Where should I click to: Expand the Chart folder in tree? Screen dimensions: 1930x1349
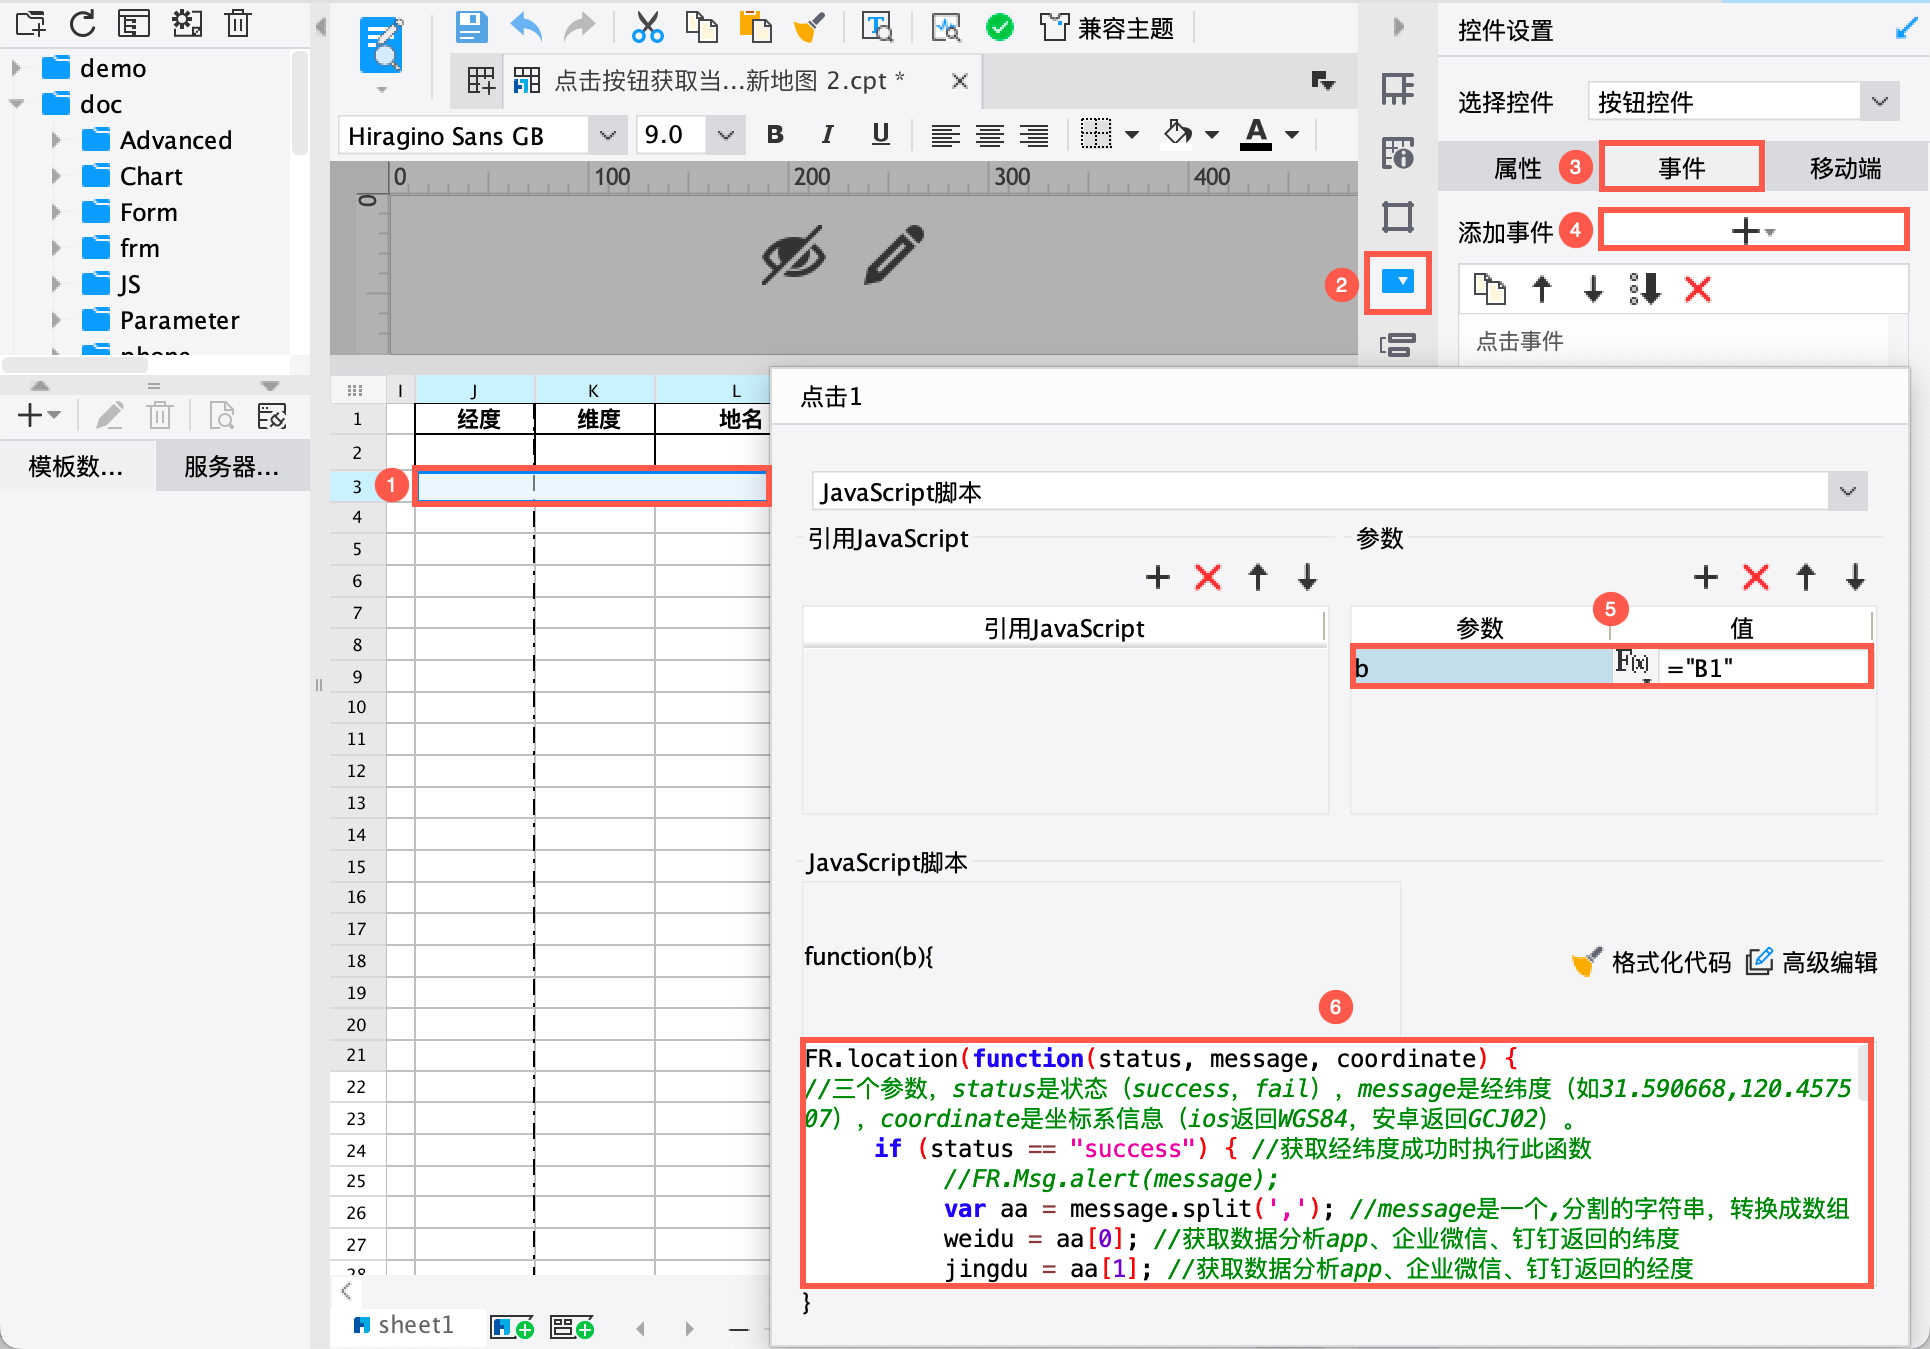pos(57,177)
